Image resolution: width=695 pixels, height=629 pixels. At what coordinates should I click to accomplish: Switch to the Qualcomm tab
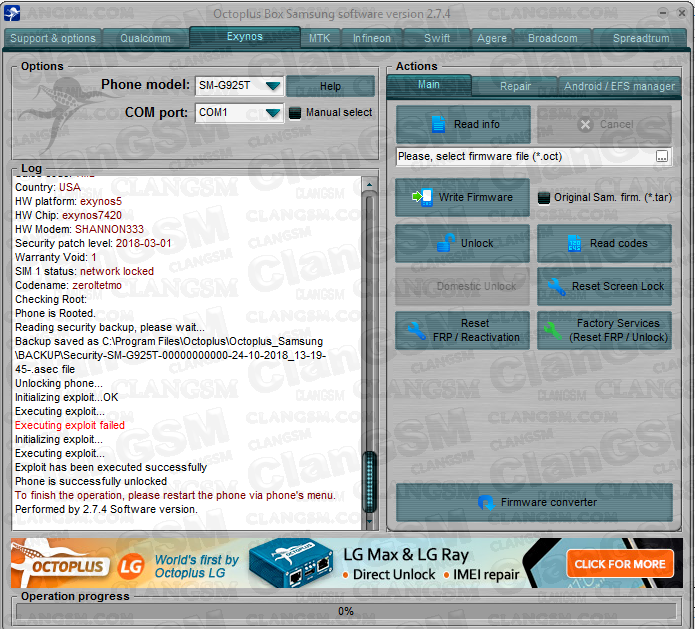coord(145,38)
